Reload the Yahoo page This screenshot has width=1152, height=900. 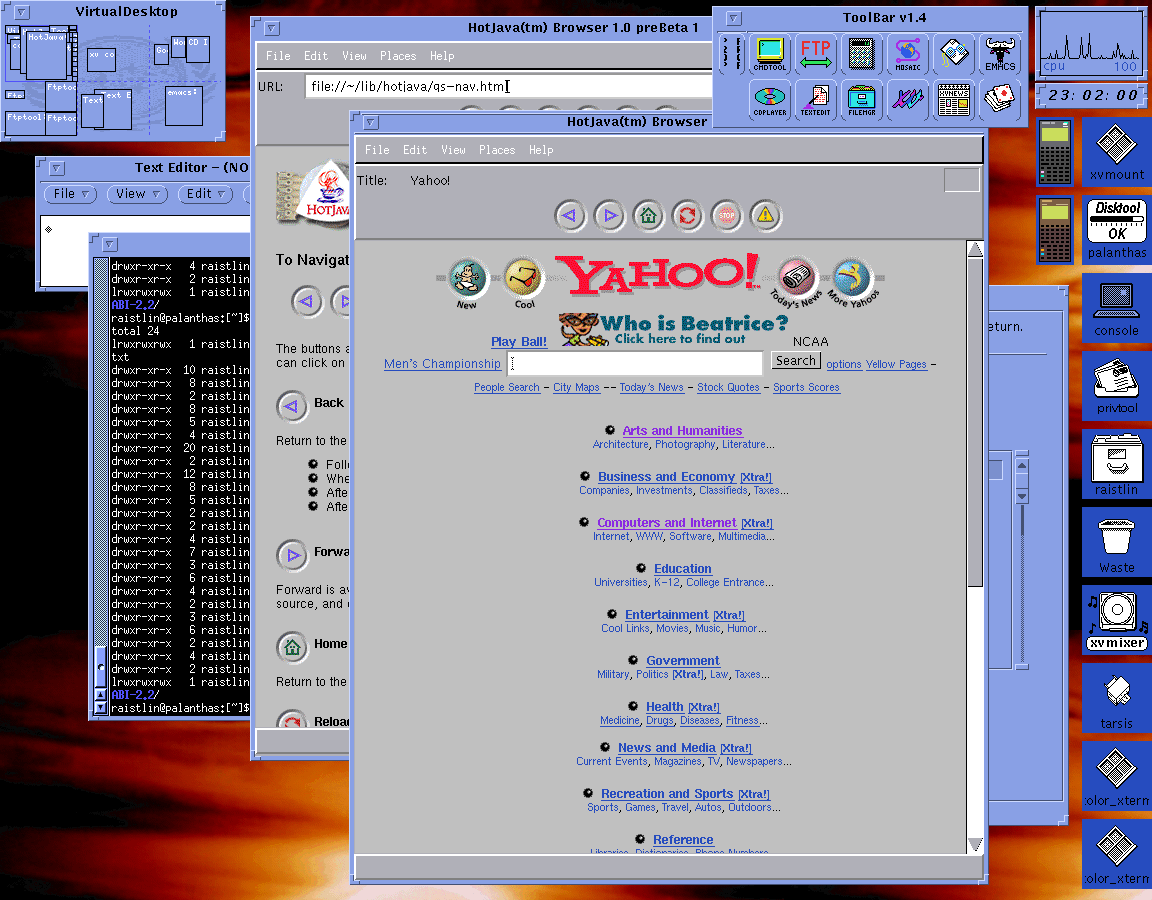(x=688, y=216)
